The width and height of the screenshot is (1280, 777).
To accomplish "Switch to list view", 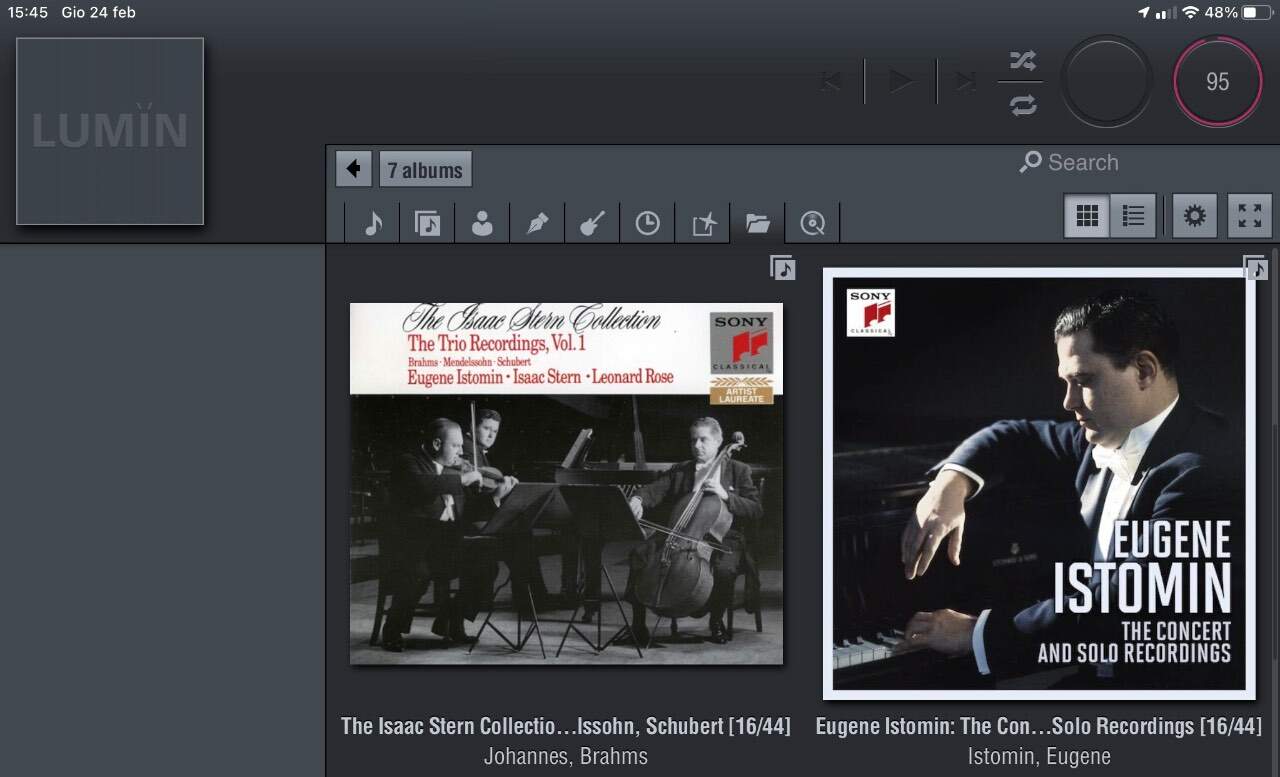I will [1134, 215].
